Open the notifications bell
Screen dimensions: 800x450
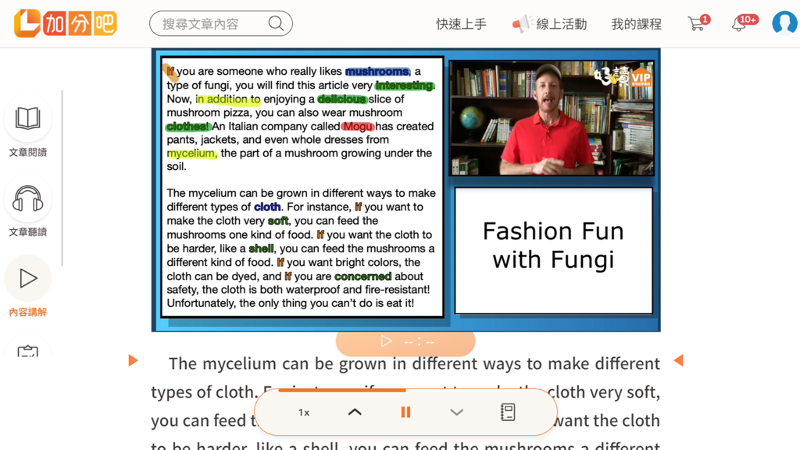739,24
